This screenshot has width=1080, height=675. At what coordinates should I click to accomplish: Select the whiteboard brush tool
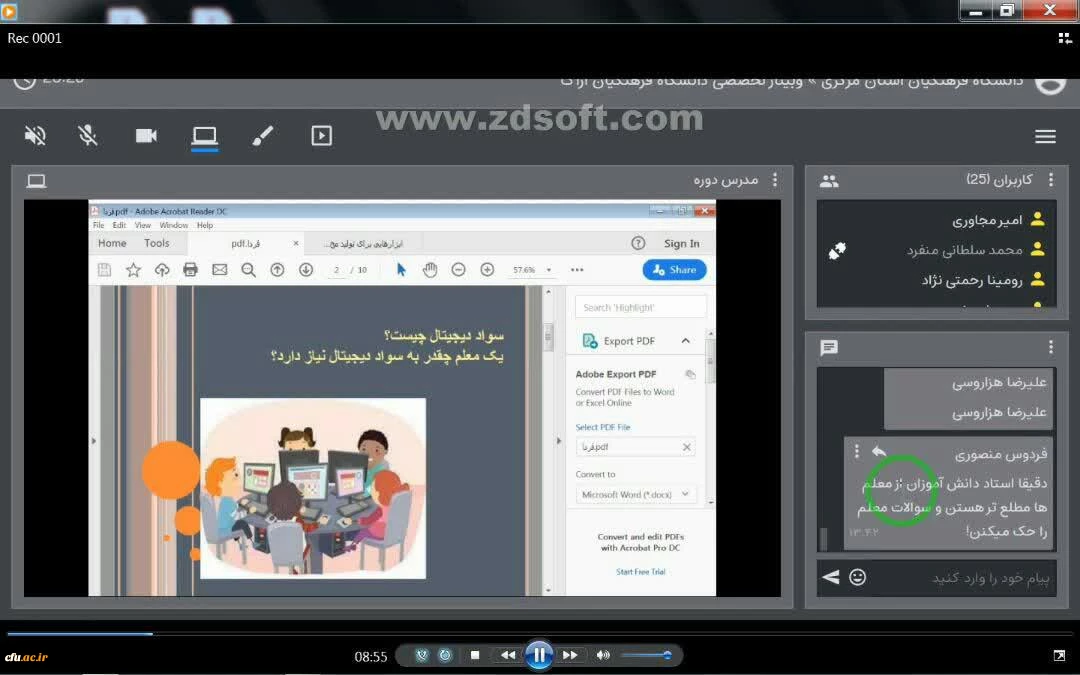pyautogui.click(x=263, y=136)
